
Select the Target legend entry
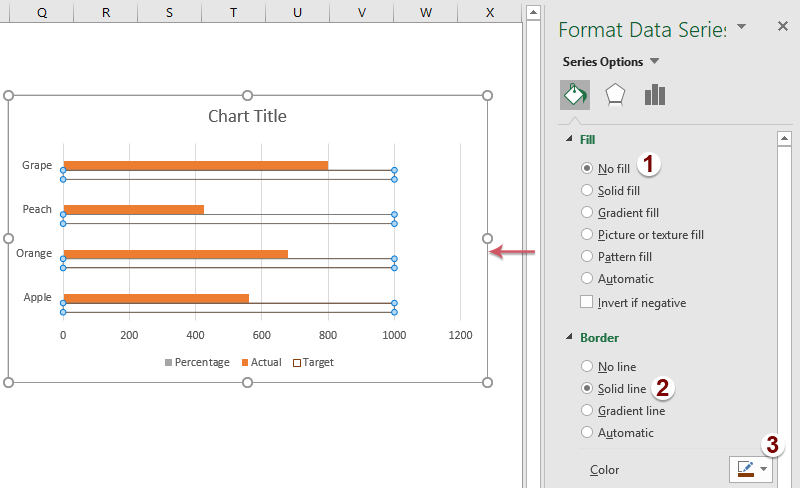313,362
